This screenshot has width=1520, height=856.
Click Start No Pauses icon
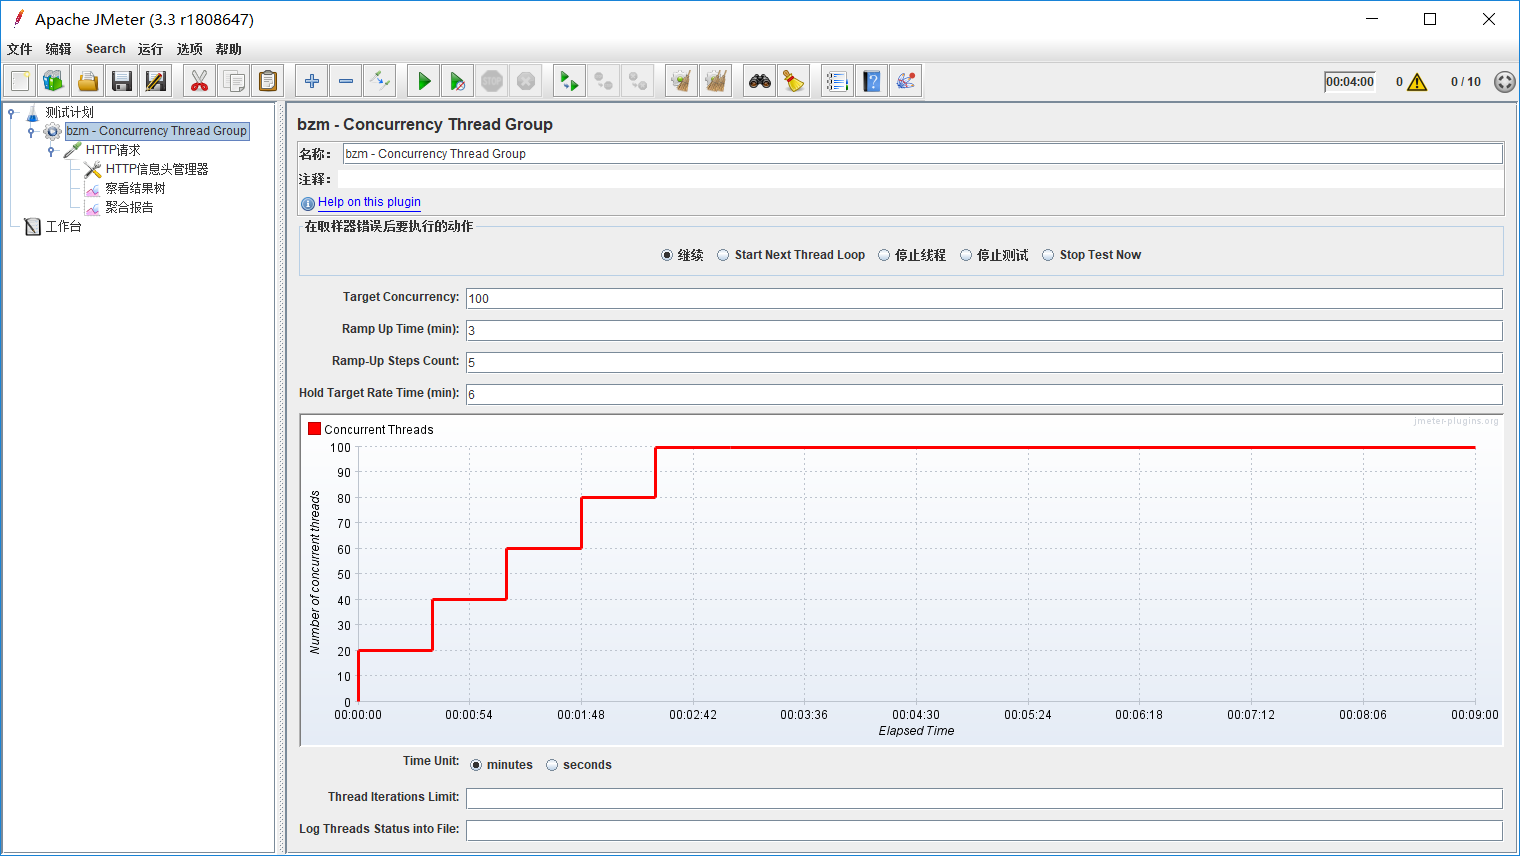[458, 81]
